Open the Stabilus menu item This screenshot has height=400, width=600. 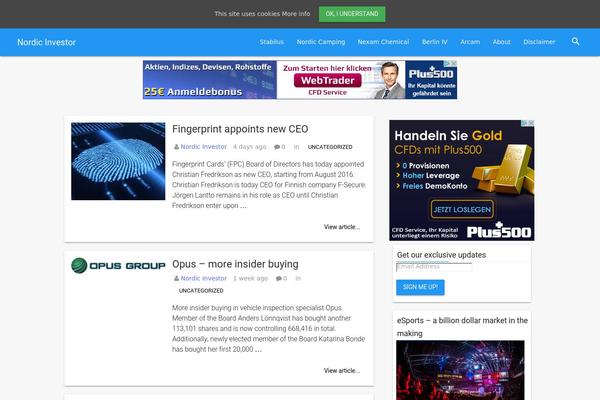click(x=272, y=42)
